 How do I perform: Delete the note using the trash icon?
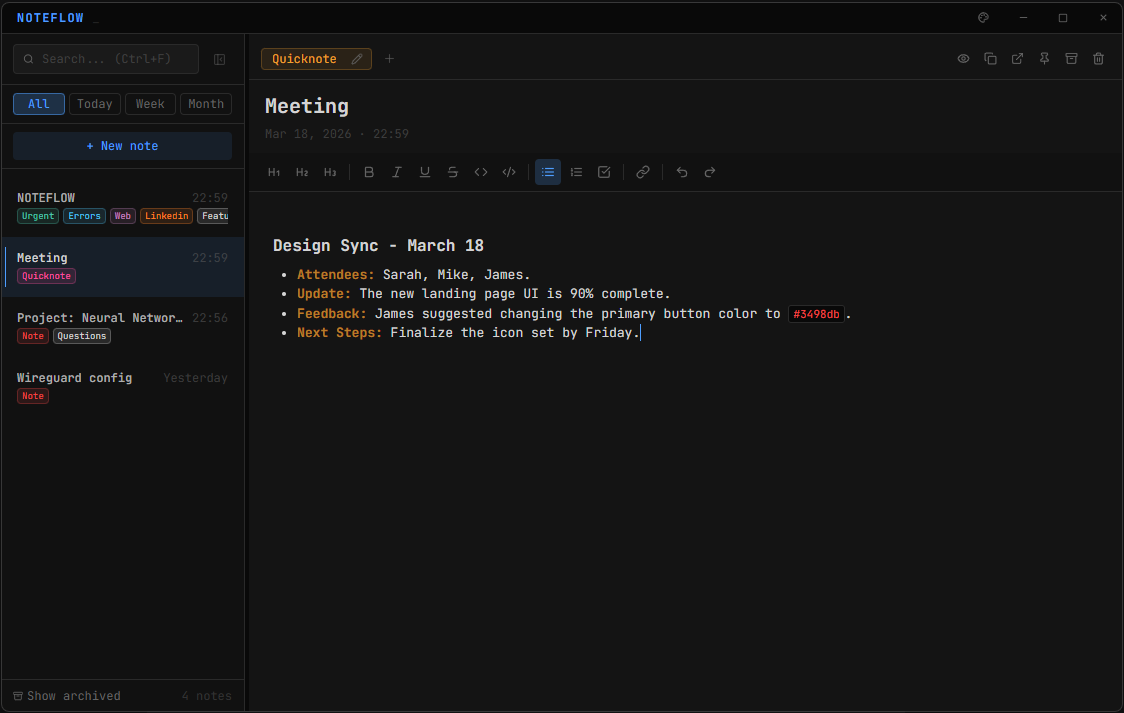(x=1098, y=59)
